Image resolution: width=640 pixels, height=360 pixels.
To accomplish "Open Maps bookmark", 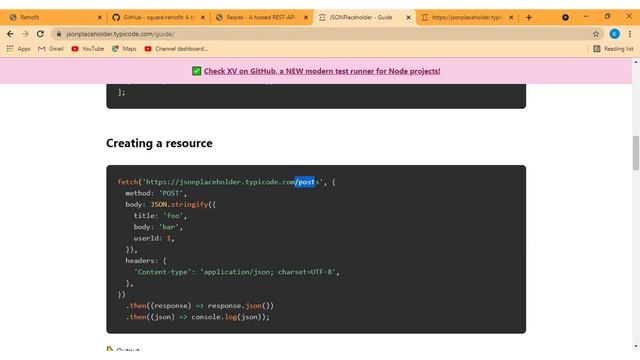I will pos(124,49).
